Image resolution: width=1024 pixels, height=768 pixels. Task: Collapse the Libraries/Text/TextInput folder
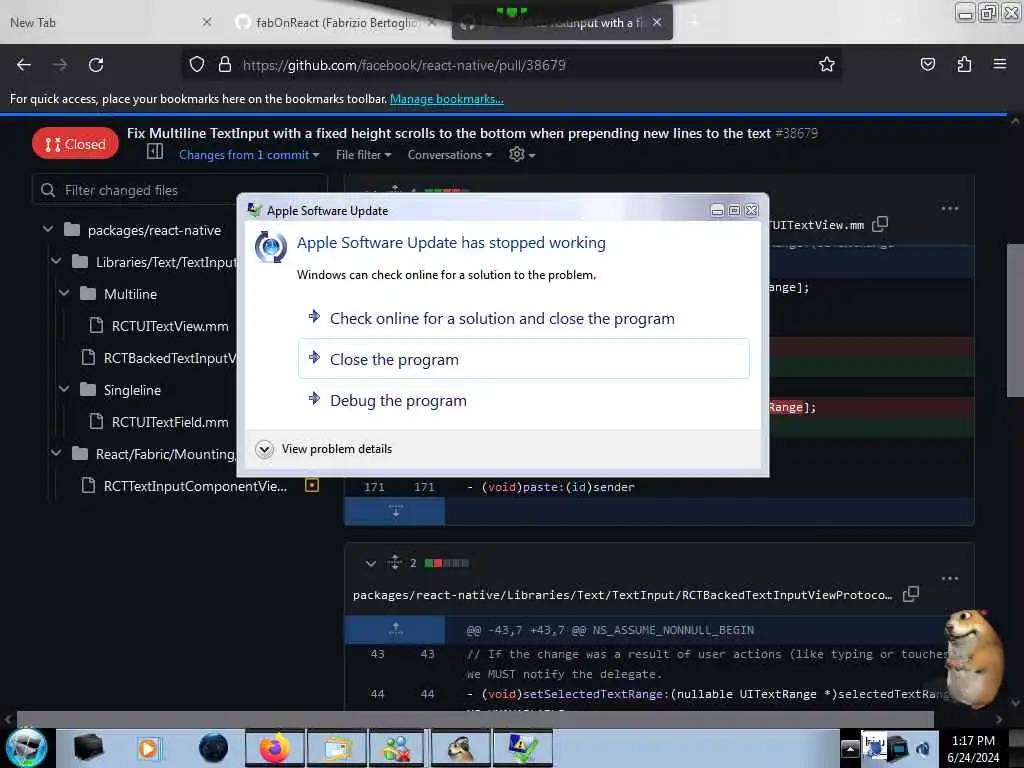pyautogui.click(x=56, y=261)
